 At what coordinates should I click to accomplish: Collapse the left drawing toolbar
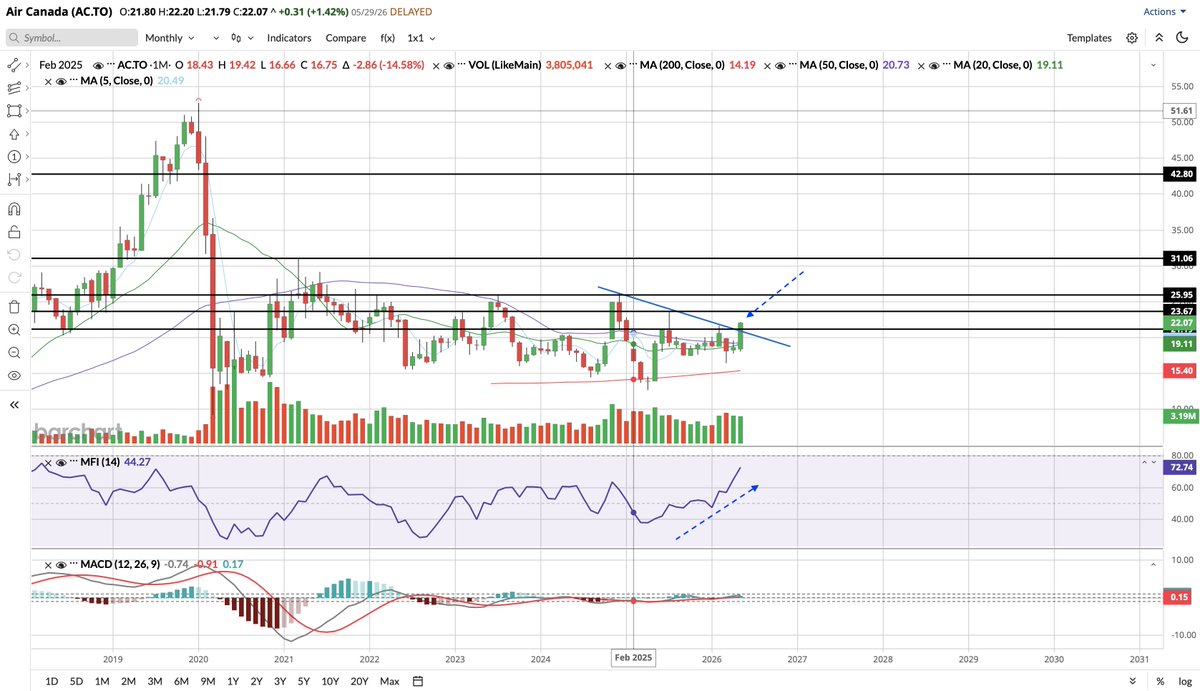click(x=14, y=405)
